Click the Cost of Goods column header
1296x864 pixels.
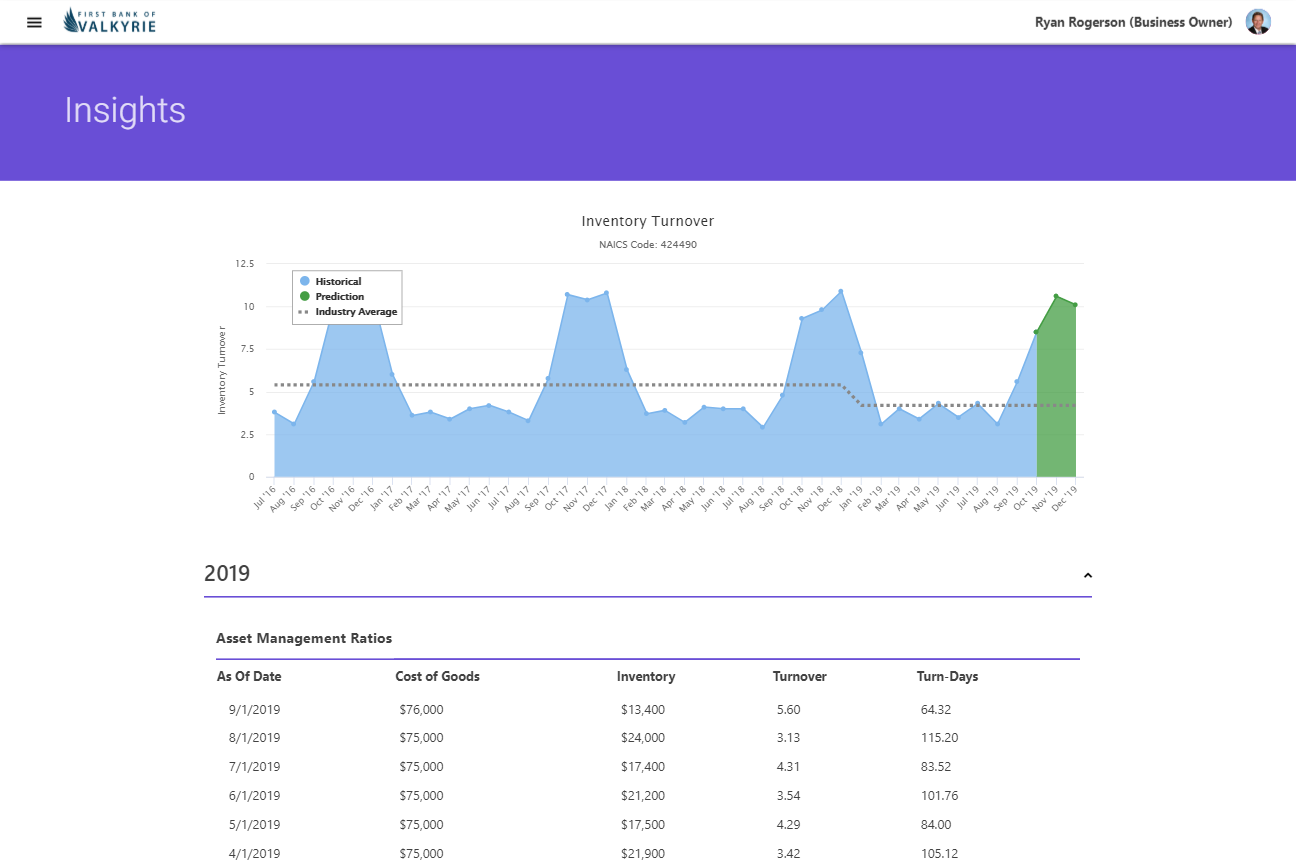(x=437, y=676)
